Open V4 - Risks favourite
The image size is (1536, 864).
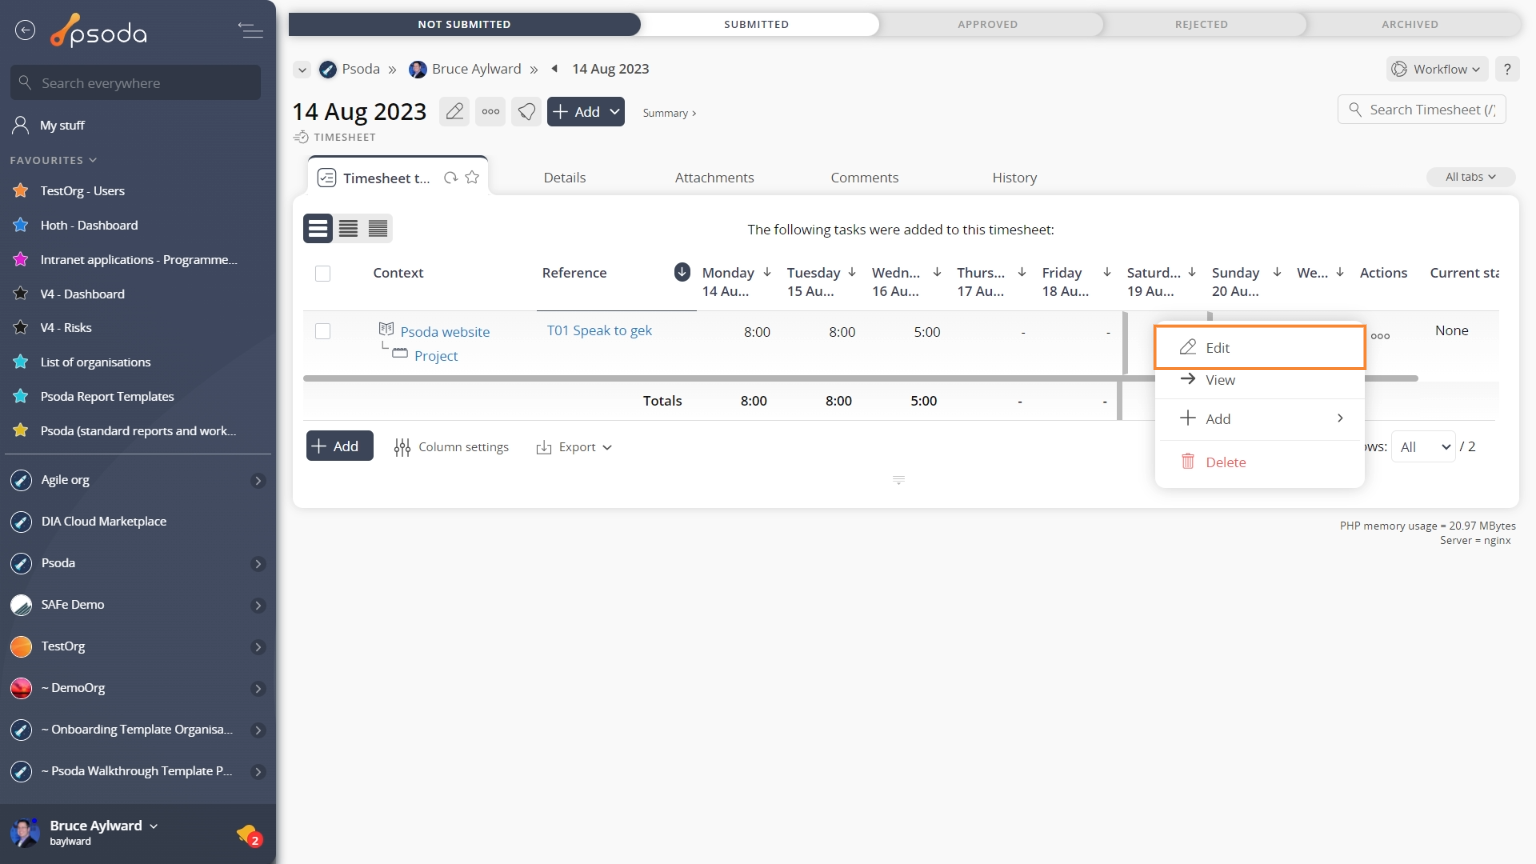66,327
